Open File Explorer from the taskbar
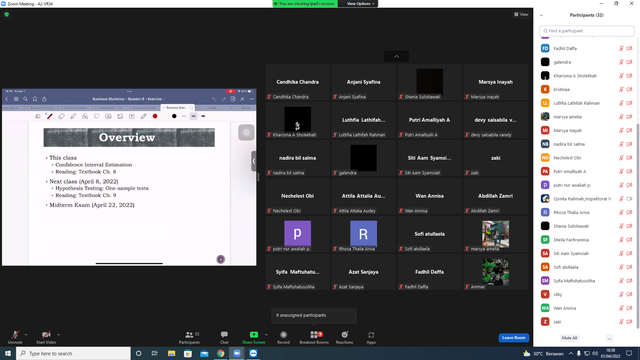640x360 pixels. (x=171, y=353)
